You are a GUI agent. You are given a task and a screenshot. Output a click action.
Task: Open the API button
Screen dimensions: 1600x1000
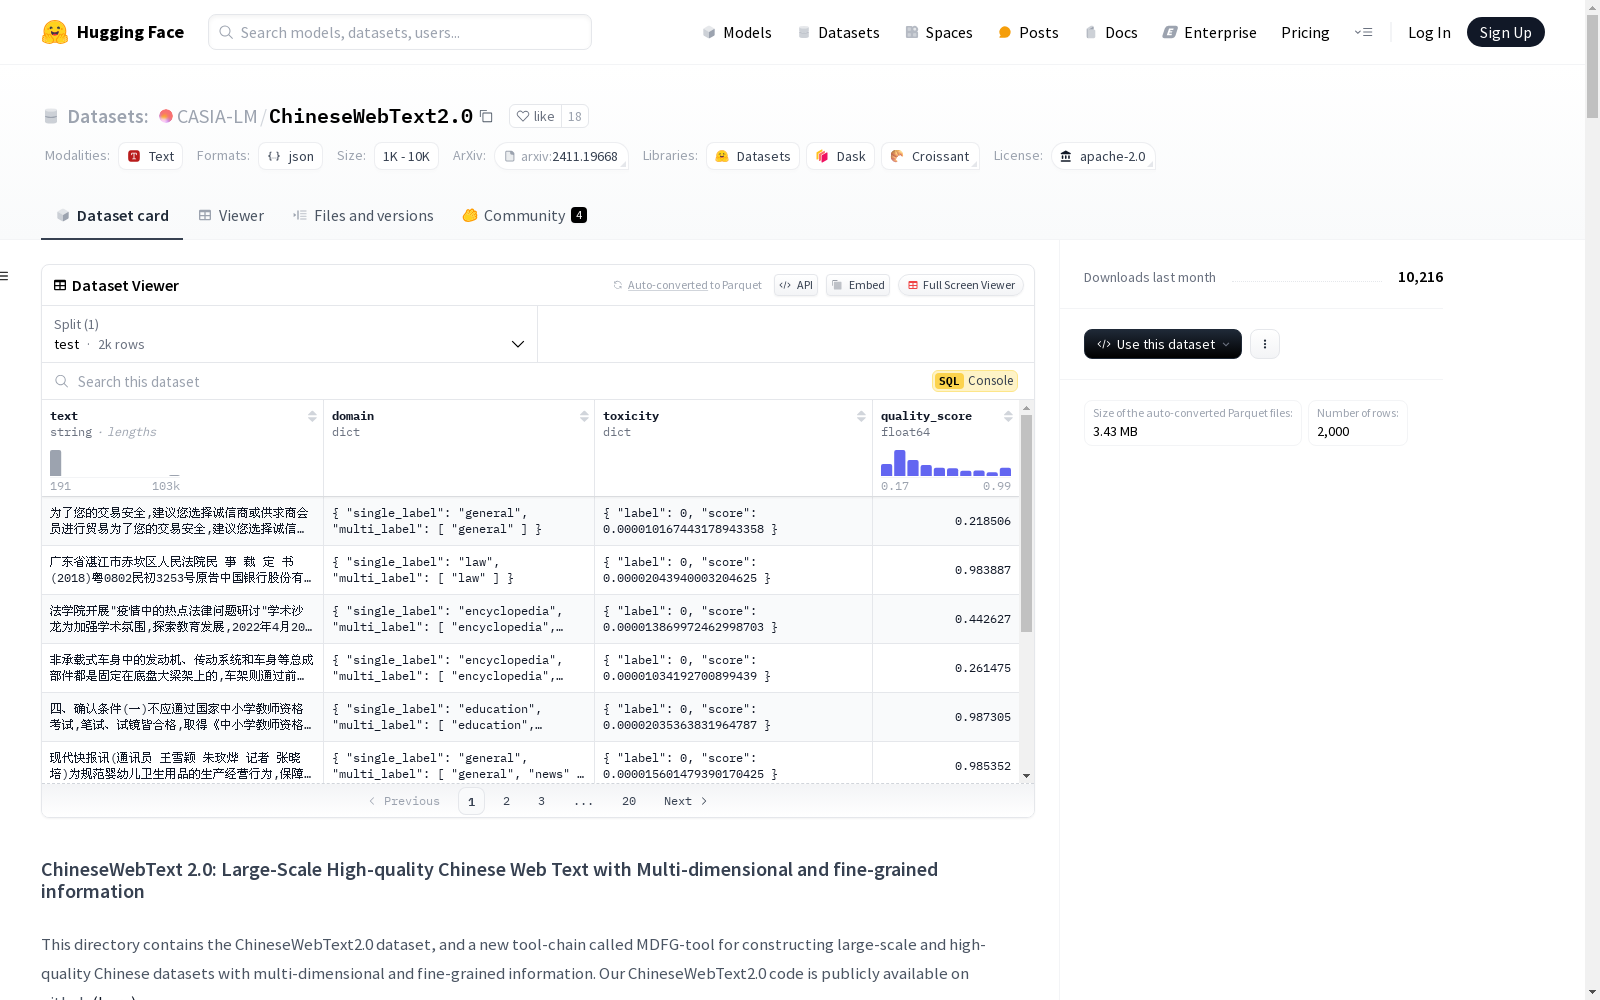coord(796,285)
